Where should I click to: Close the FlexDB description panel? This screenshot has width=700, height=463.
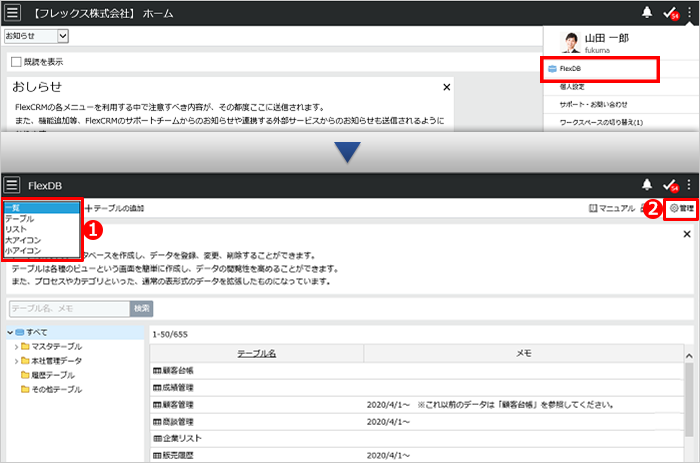pos(687,234)
